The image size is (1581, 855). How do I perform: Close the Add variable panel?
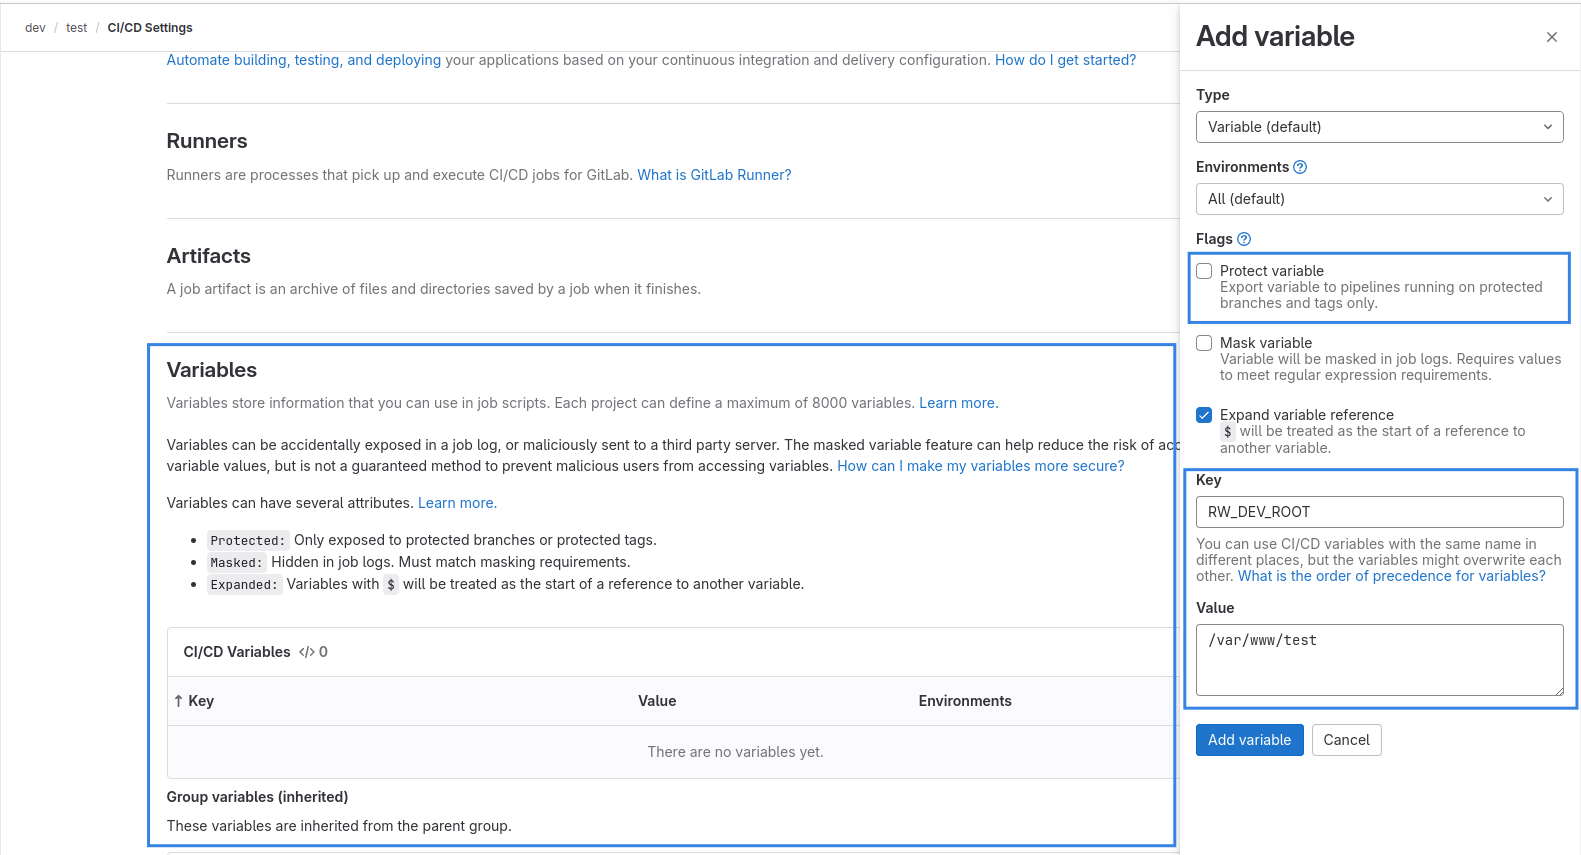1551,37
